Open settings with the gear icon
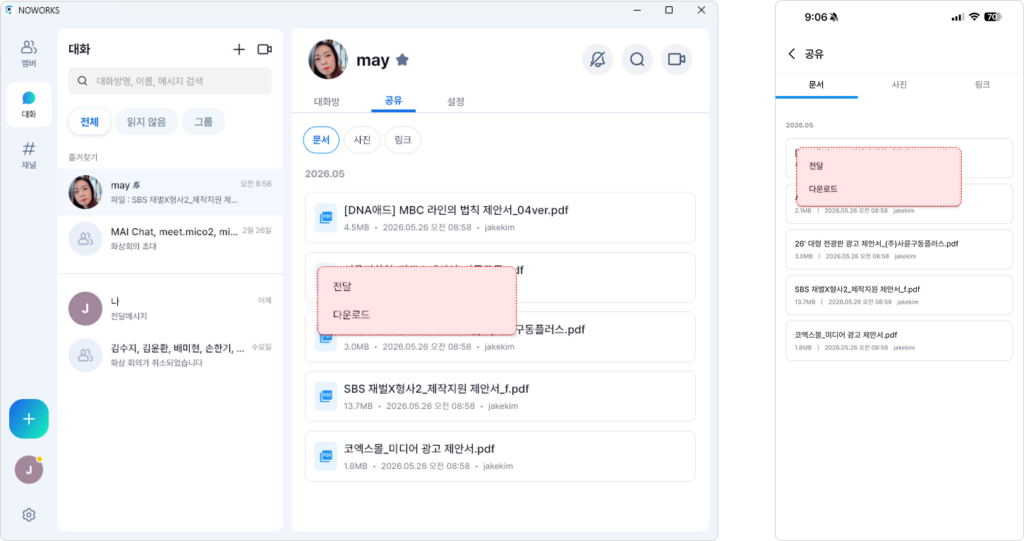This screenshot has width=1024, height=541. coord(29,515)
